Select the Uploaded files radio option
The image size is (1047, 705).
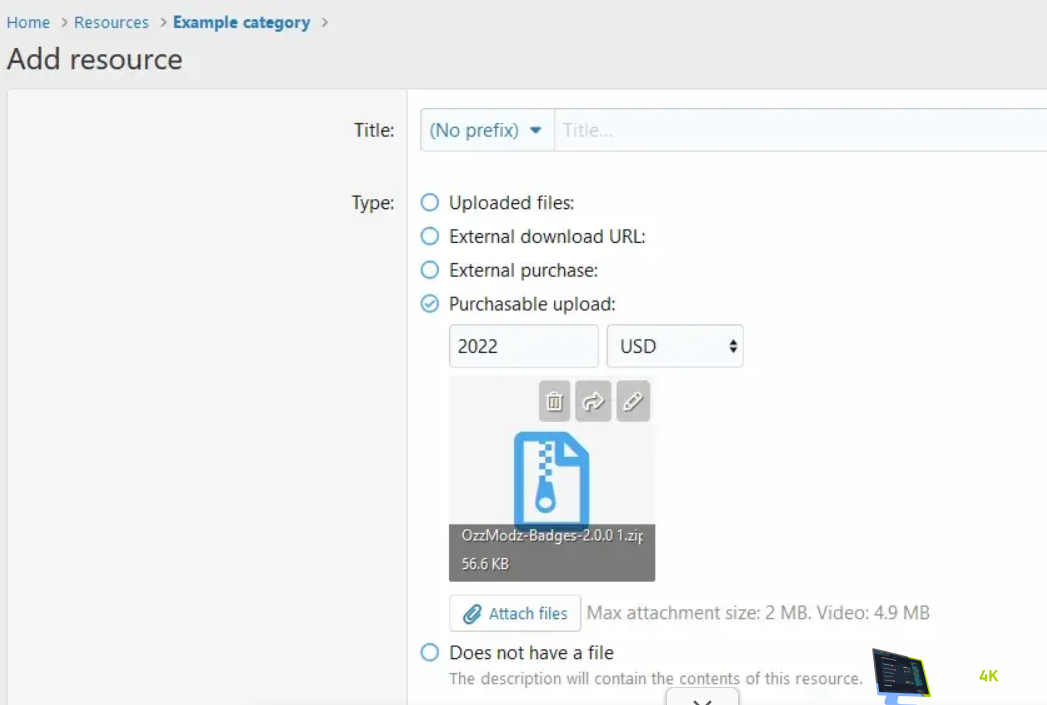tap(430, 203)
